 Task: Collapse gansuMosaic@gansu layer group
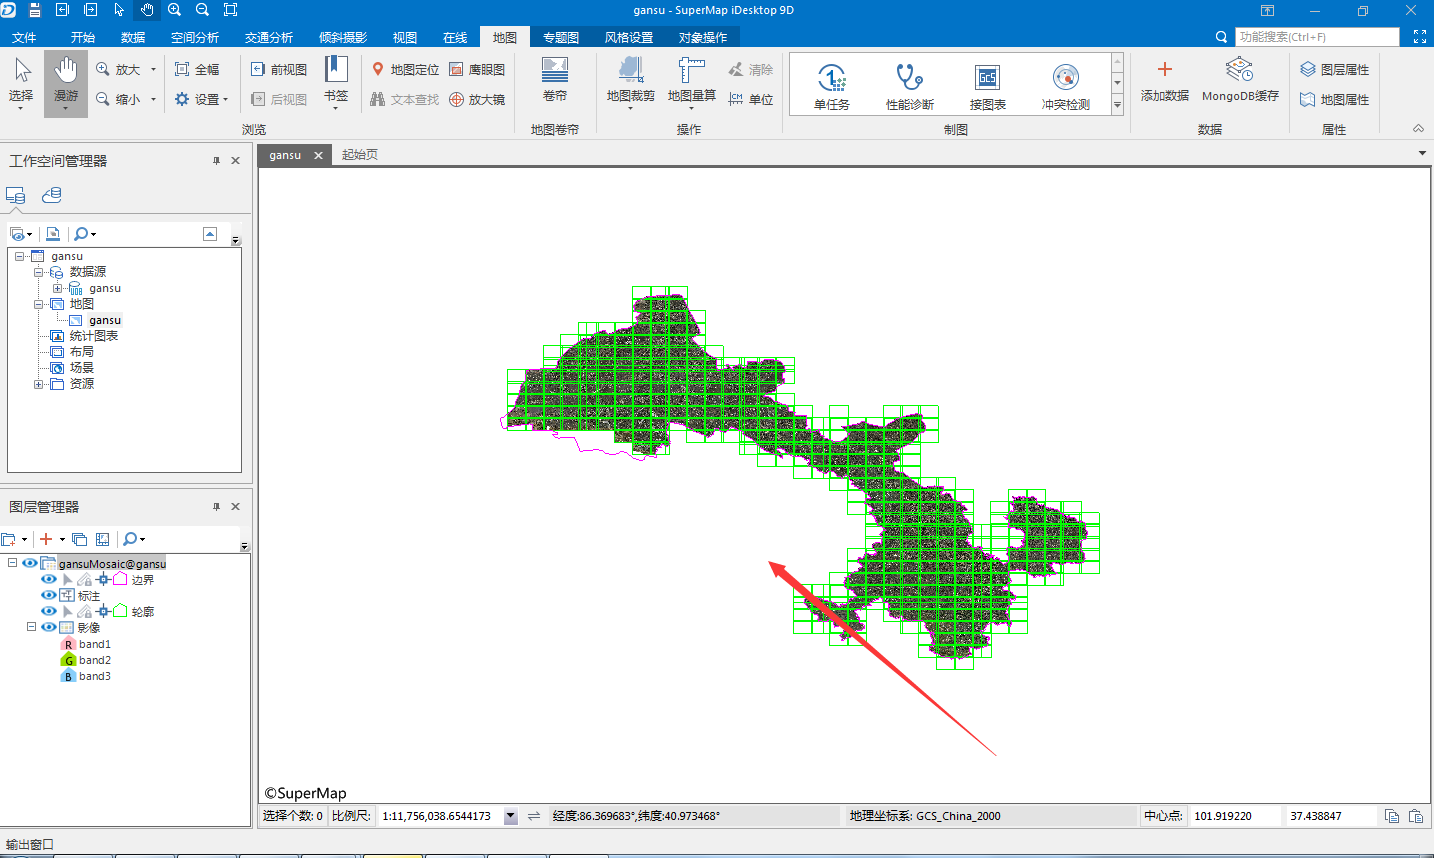coord(12,563)
